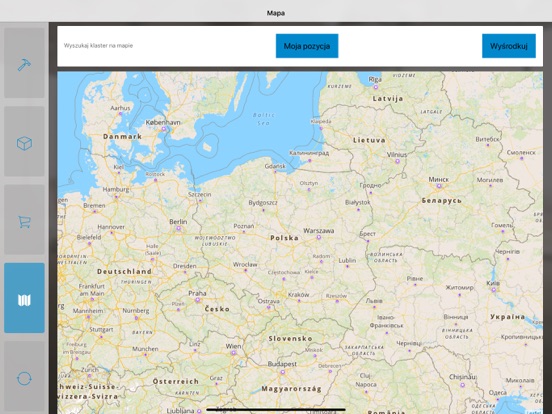Select the Львів map label
552x414 pixels.
tap(374, 301)
